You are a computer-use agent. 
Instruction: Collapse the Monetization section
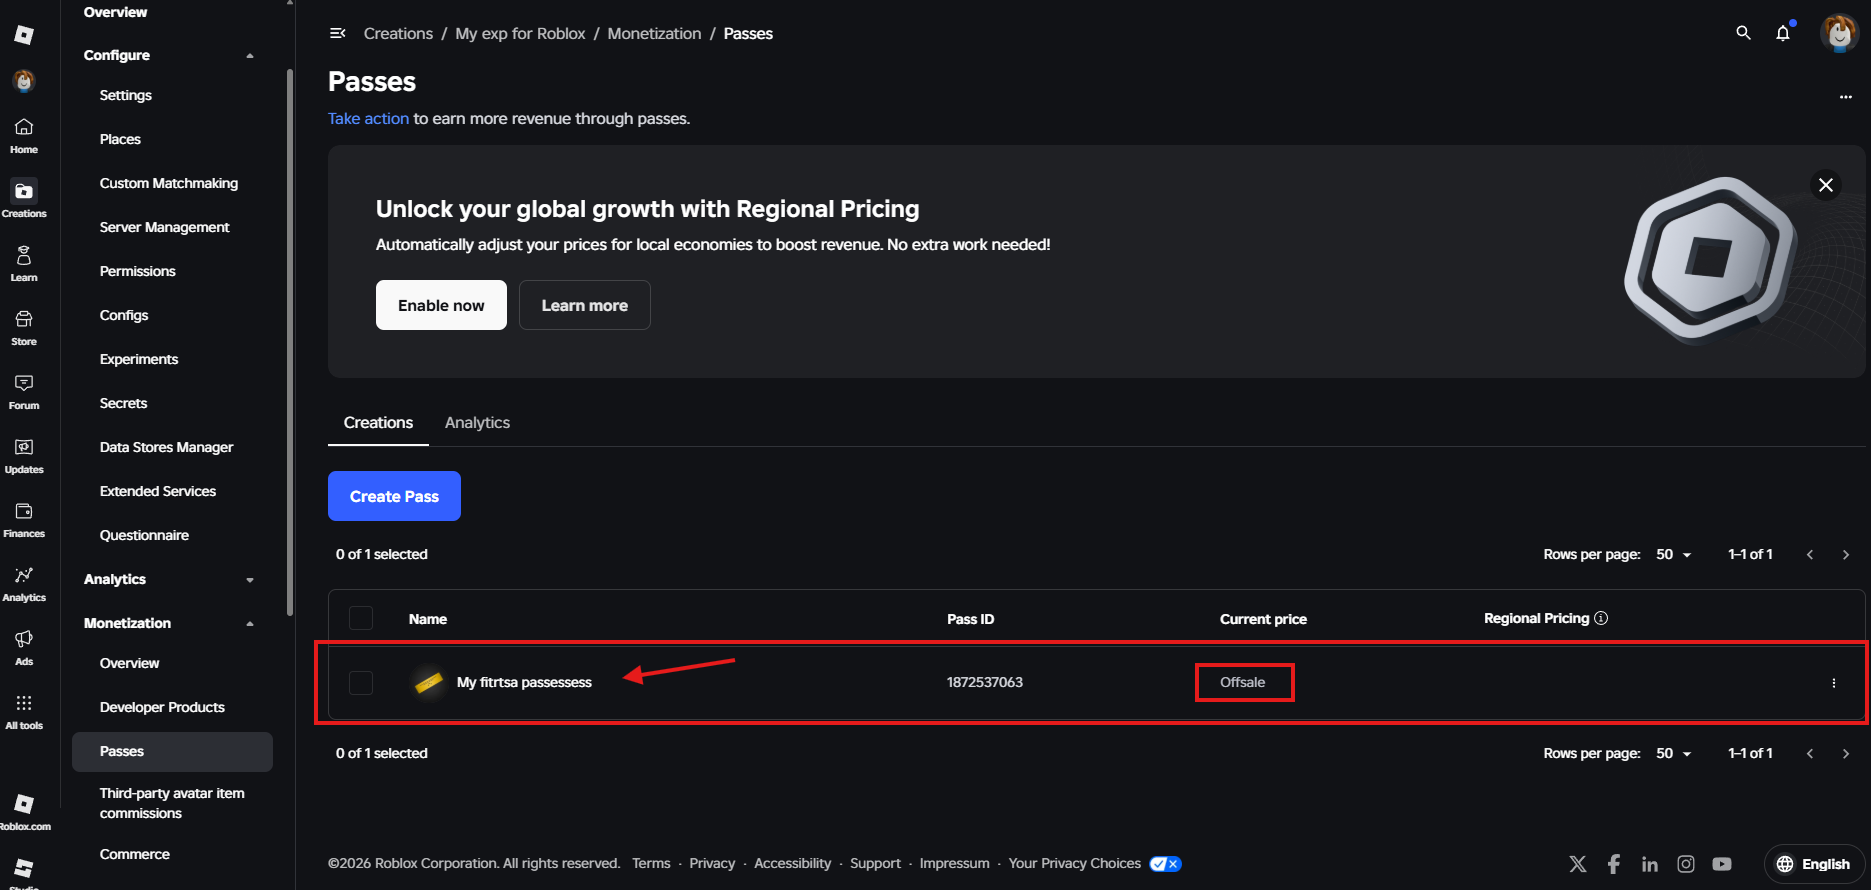(250, 624)
